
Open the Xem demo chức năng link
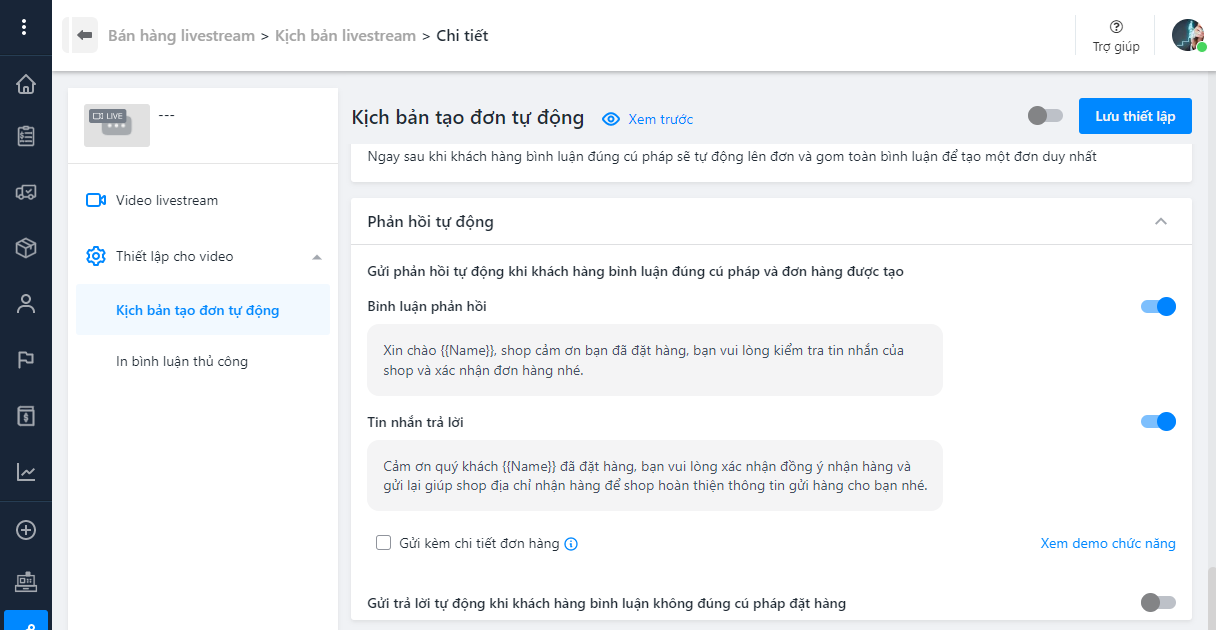pyautogui.click(x=1108, y=543)
